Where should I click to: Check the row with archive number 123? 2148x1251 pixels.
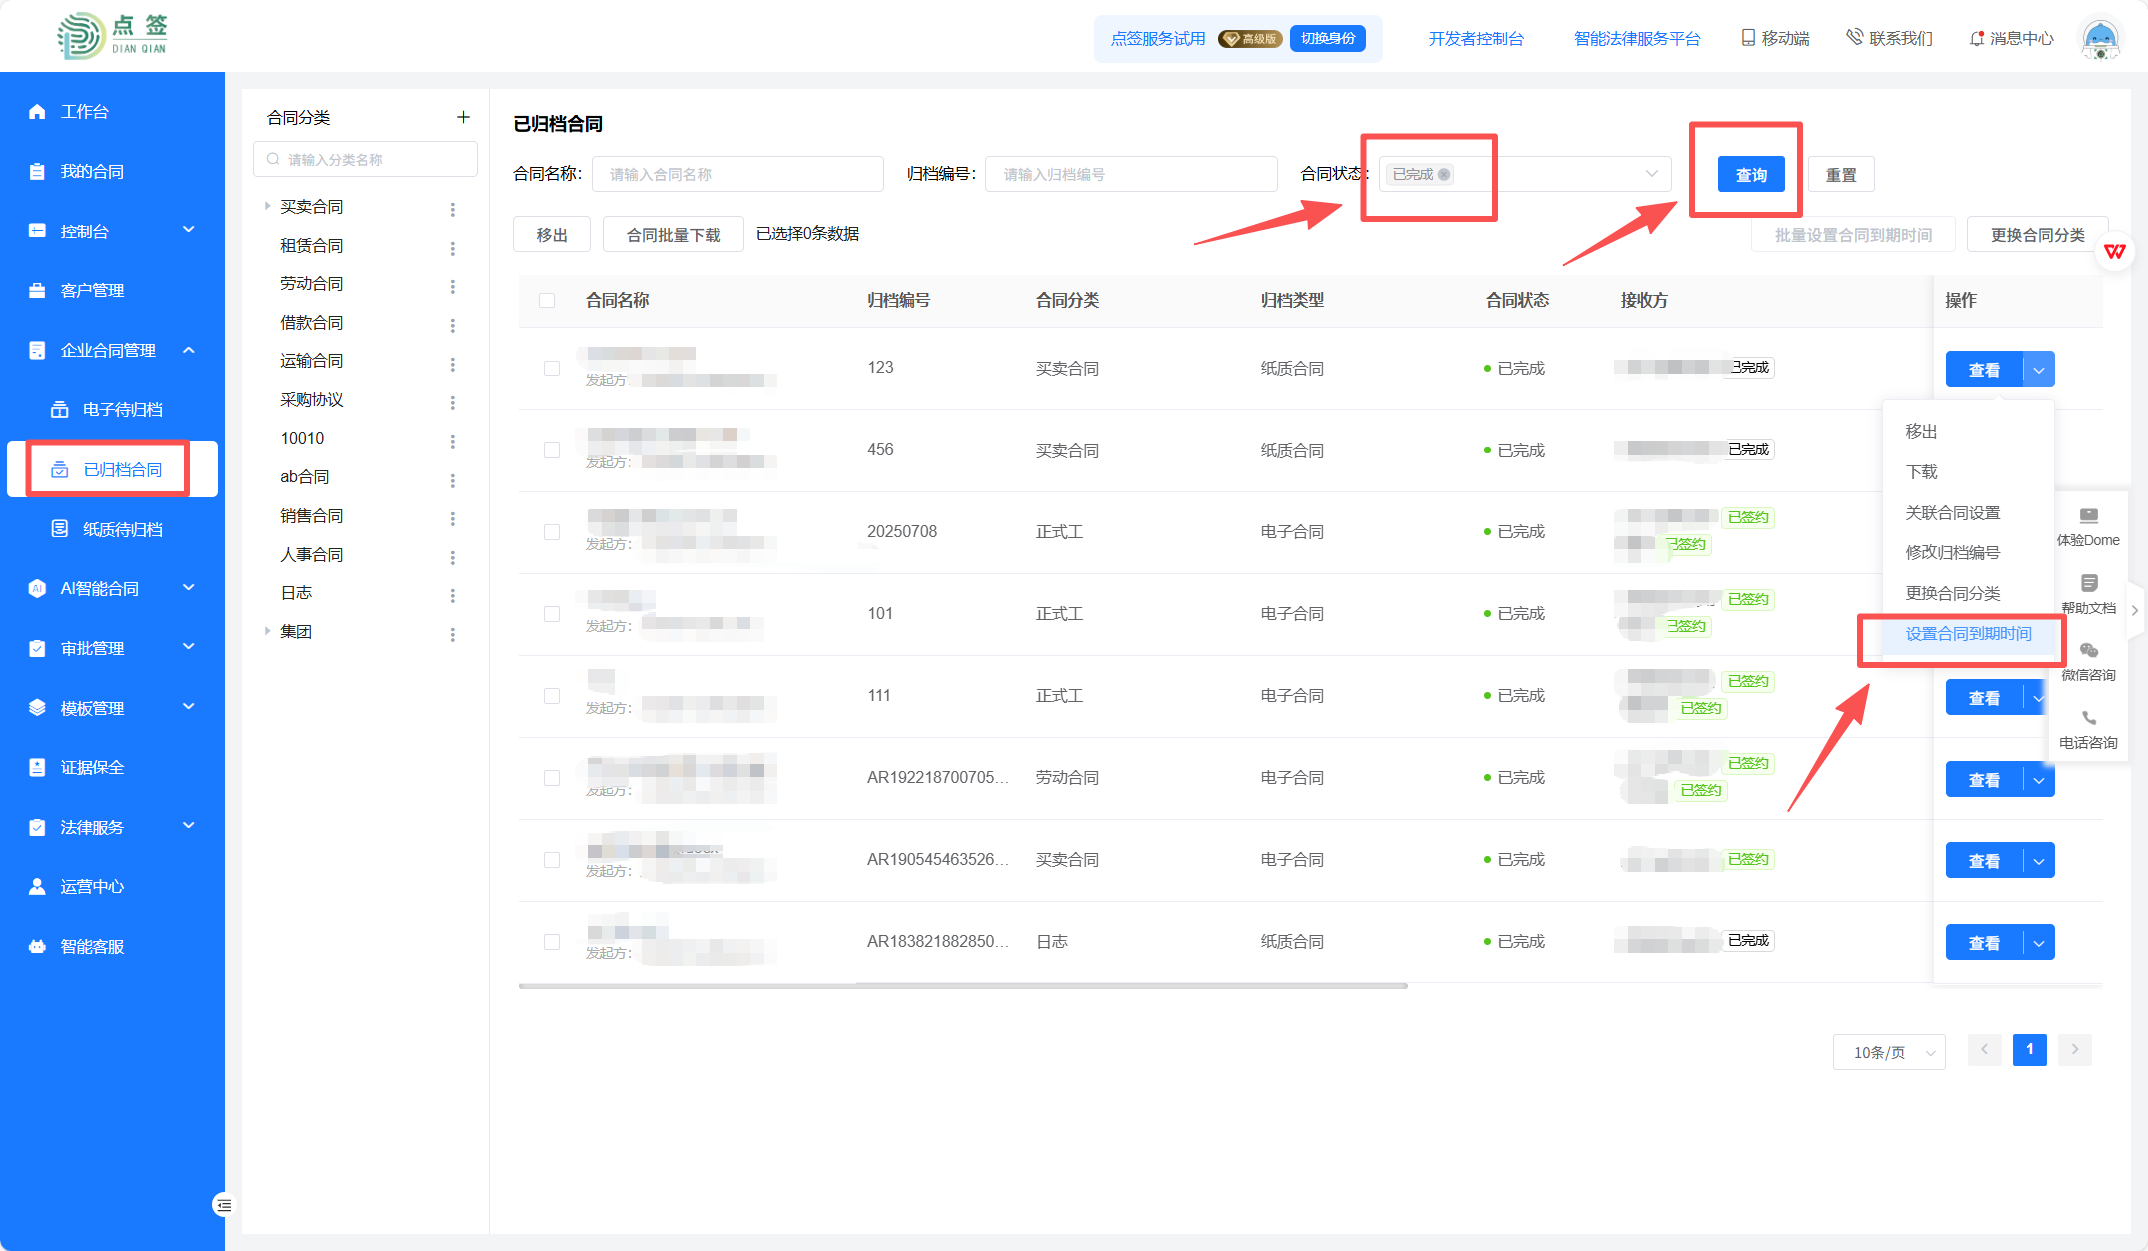tap(552, 368)
